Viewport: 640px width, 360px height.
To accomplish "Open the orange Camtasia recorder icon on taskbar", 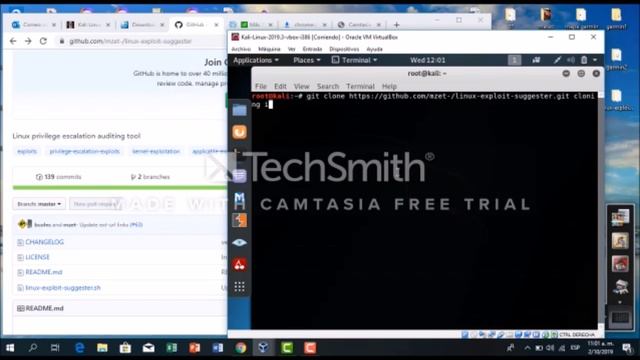I will pyautogui.click(x=310, y=348).
